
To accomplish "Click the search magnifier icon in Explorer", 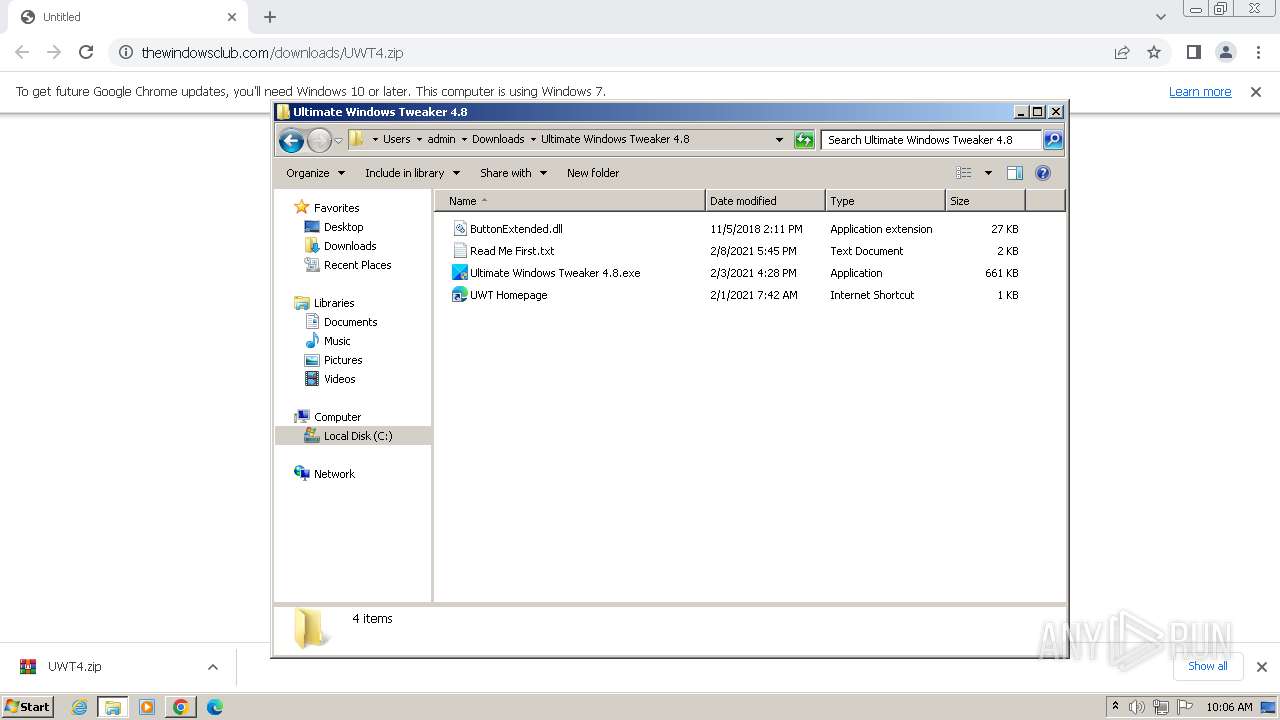I will click(1053, 140).
